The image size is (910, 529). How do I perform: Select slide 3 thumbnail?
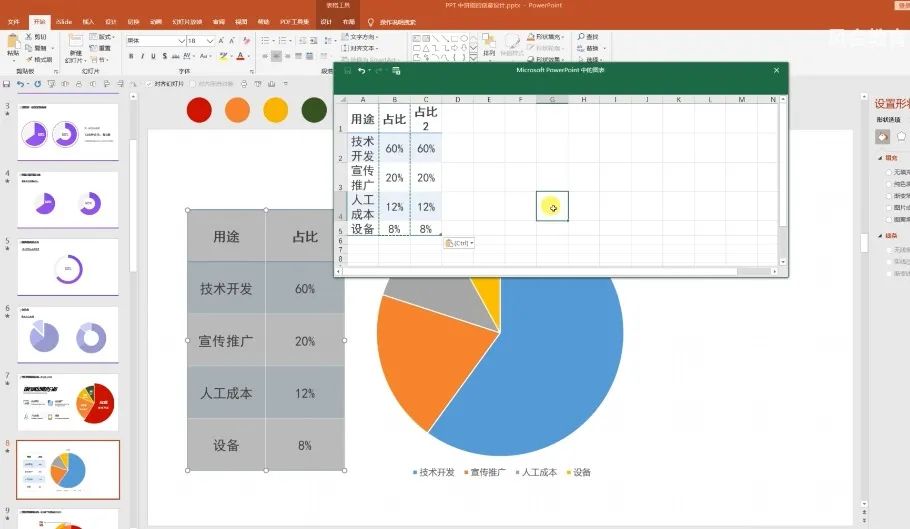(x=68, y=132)
